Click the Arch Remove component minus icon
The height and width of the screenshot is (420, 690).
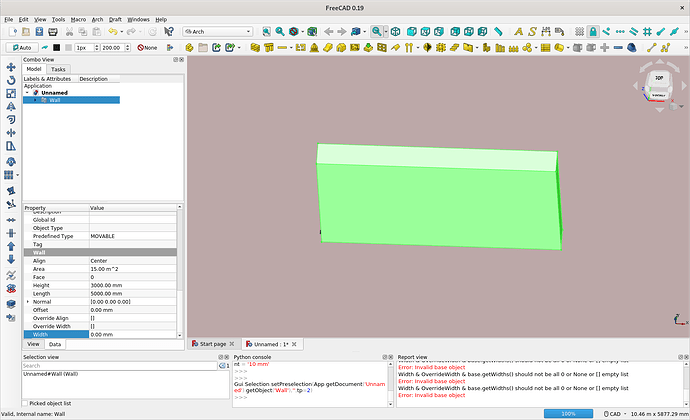(618, 48)
